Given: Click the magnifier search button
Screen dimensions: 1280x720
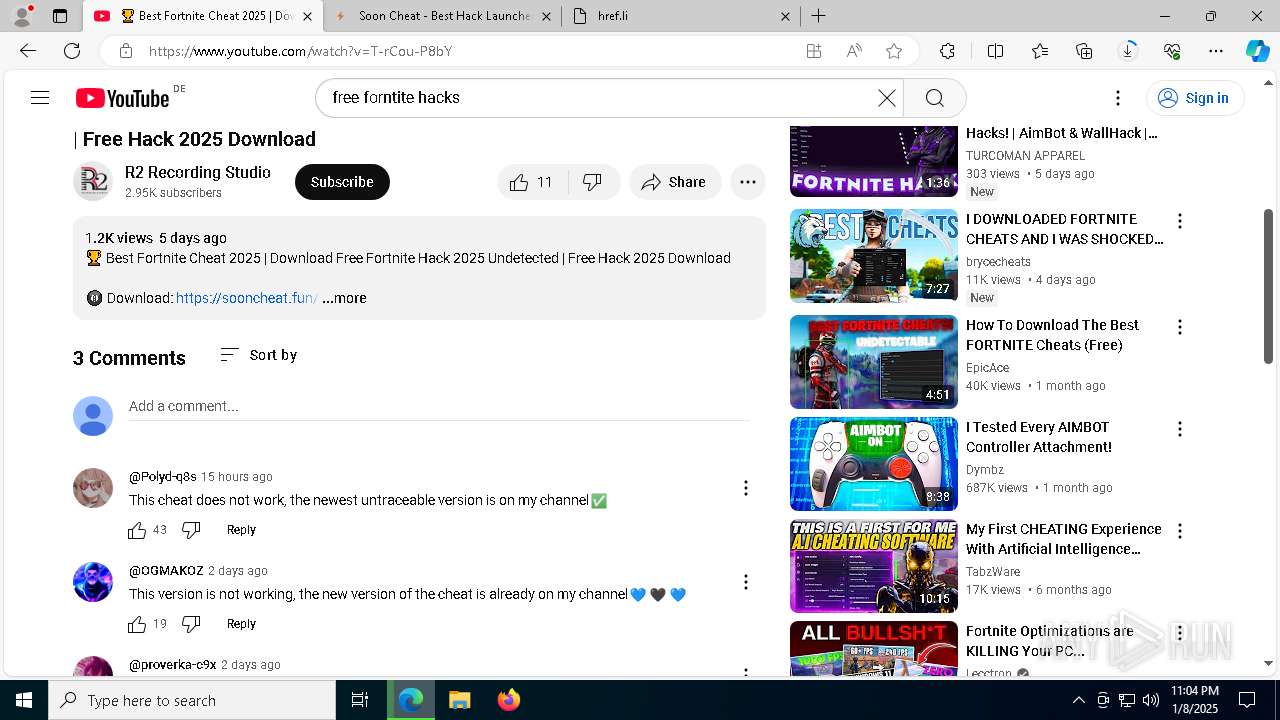Looking at the screenshot, I should [934, 97].
